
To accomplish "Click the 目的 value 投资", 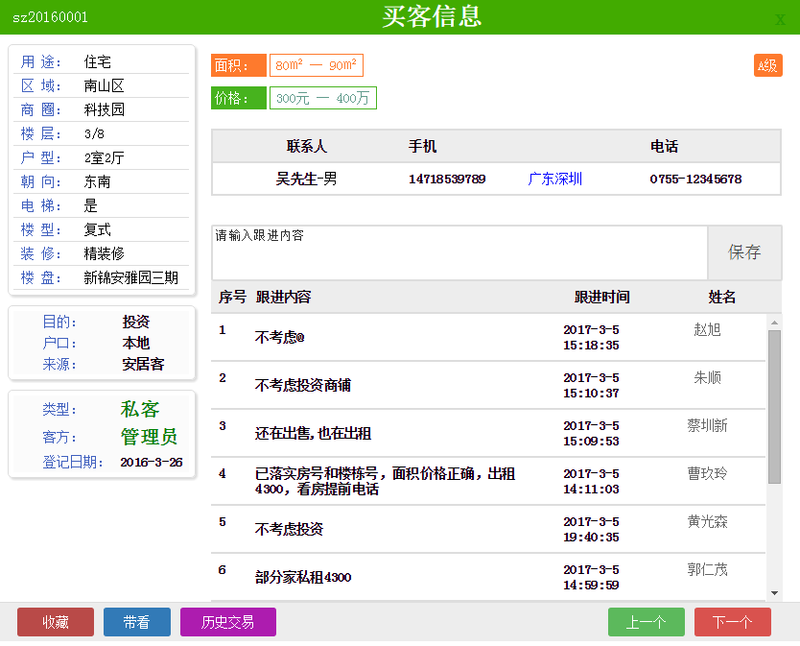I will coord(136,321).
